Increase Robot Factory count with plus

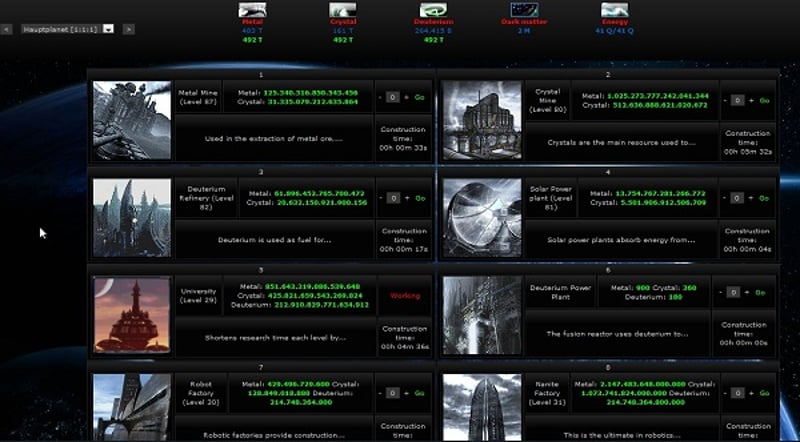406,393
